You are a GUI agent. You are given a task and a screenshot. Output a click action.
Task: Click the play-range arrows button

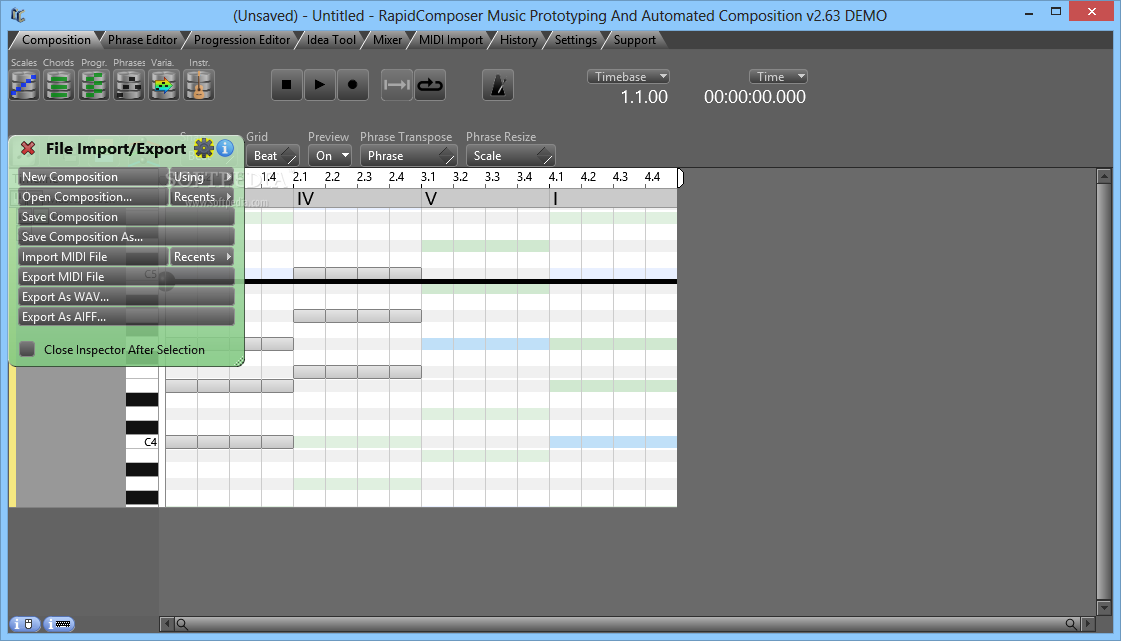pos(397,85)
